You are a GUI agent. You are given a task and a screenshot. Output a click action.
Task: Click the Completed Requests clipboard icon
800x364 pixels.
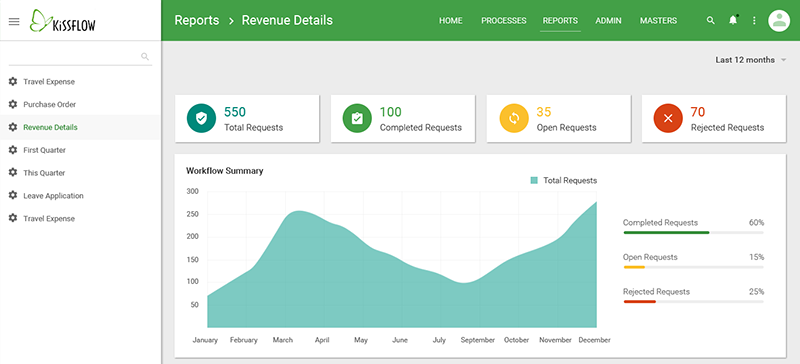[x=357, y=118]
